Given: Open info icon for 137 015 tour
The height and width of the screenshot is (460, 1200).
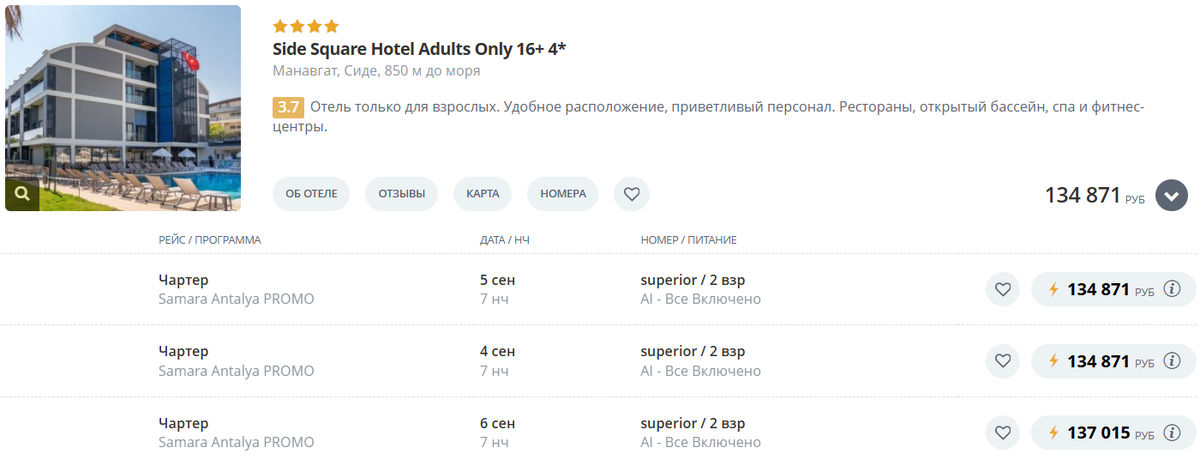Looking at the screenshot, I should (x=1173, y=433).
